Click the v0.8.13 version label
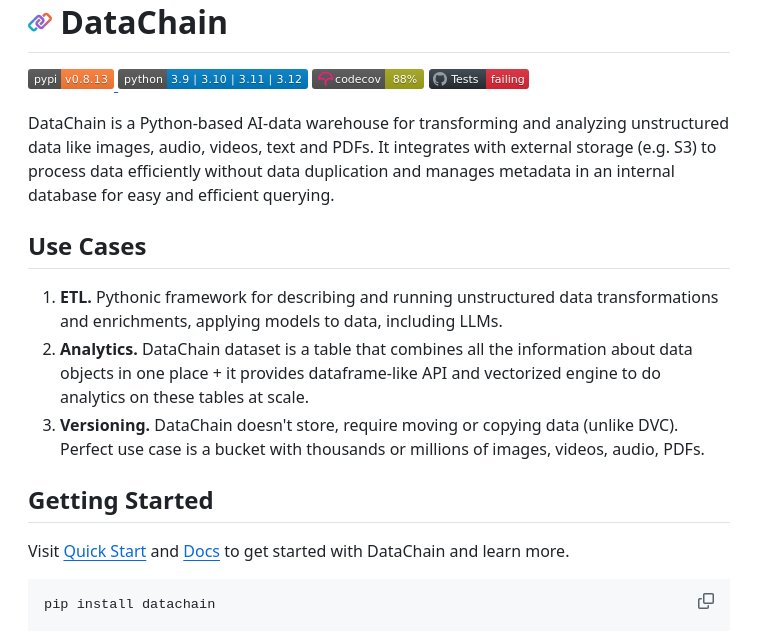757x635 pixels. 86,79
